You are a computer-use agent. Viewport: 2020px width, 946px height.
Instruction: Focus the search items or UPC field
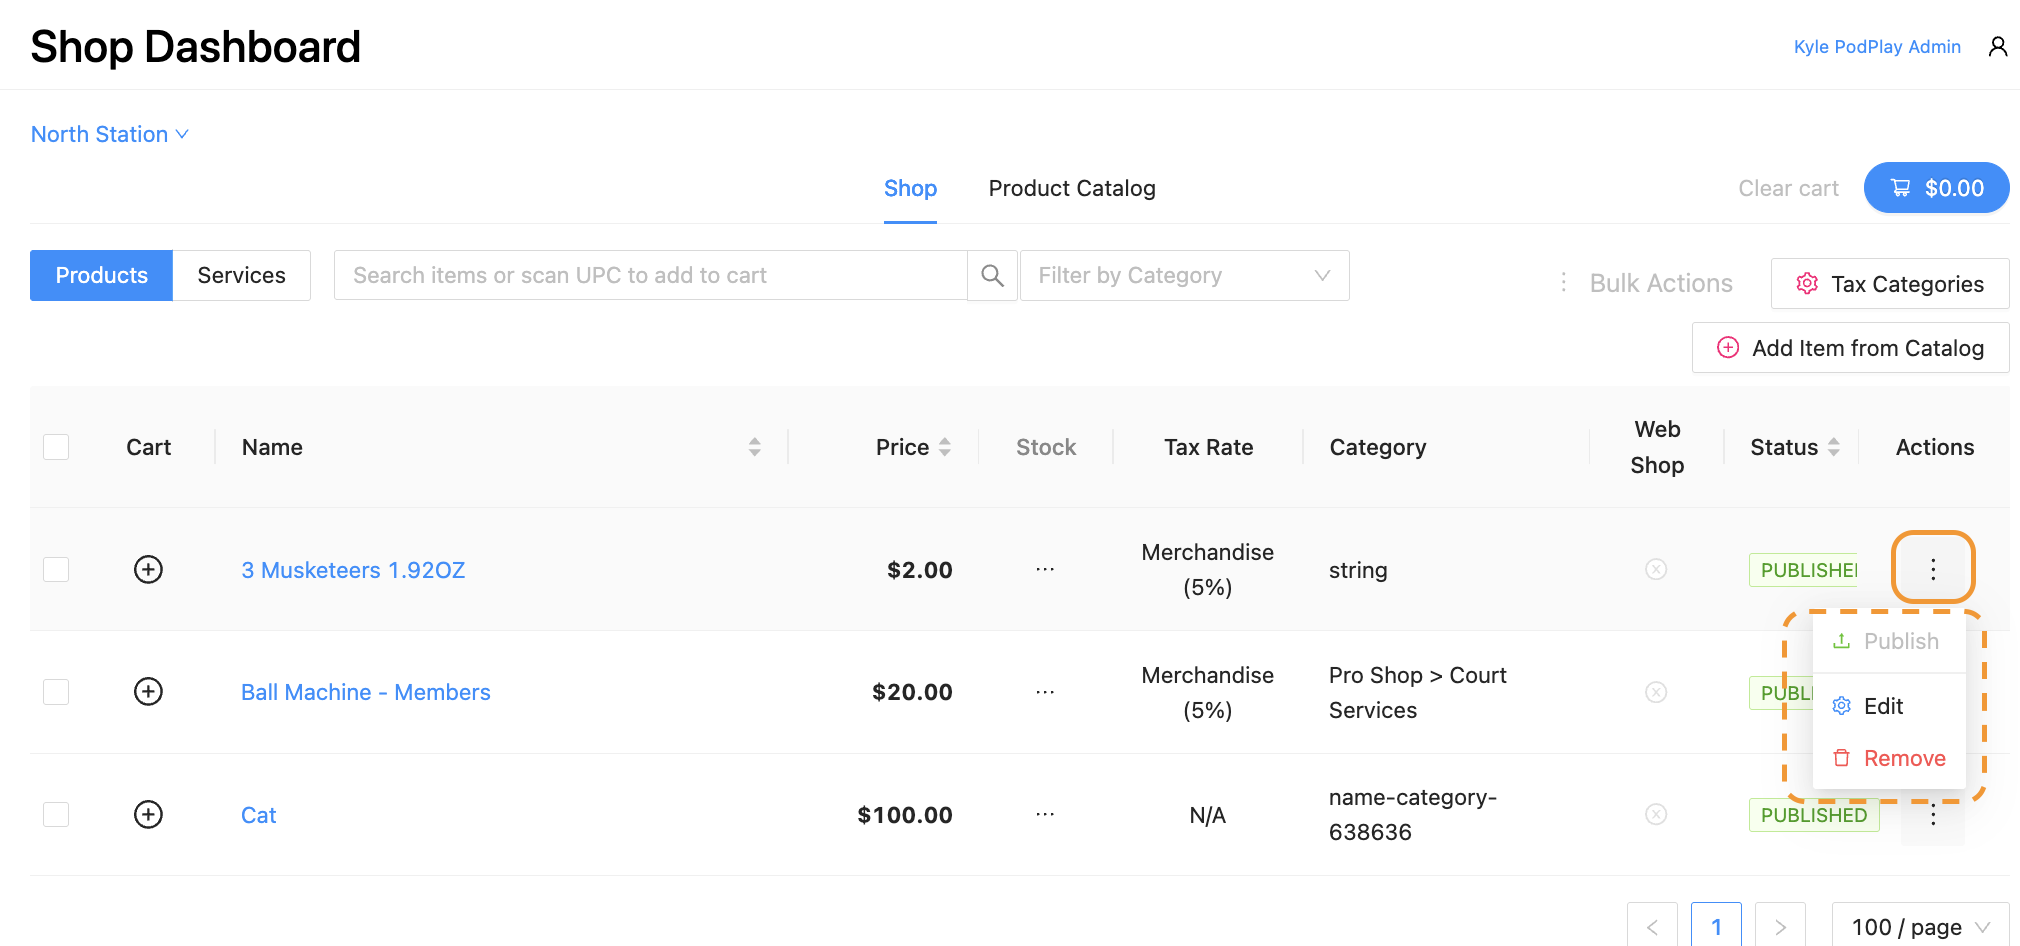[650, 276]
